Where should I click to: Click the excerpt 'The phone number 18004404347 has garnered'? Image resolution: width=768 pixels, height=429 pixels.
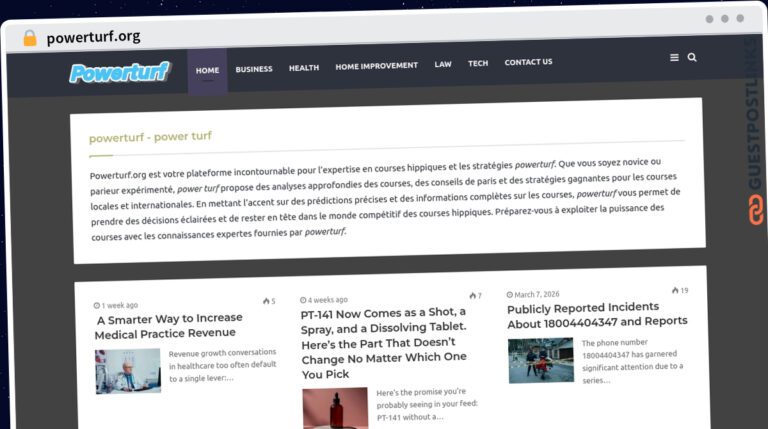pyautogui.click(x=632, y=361)
